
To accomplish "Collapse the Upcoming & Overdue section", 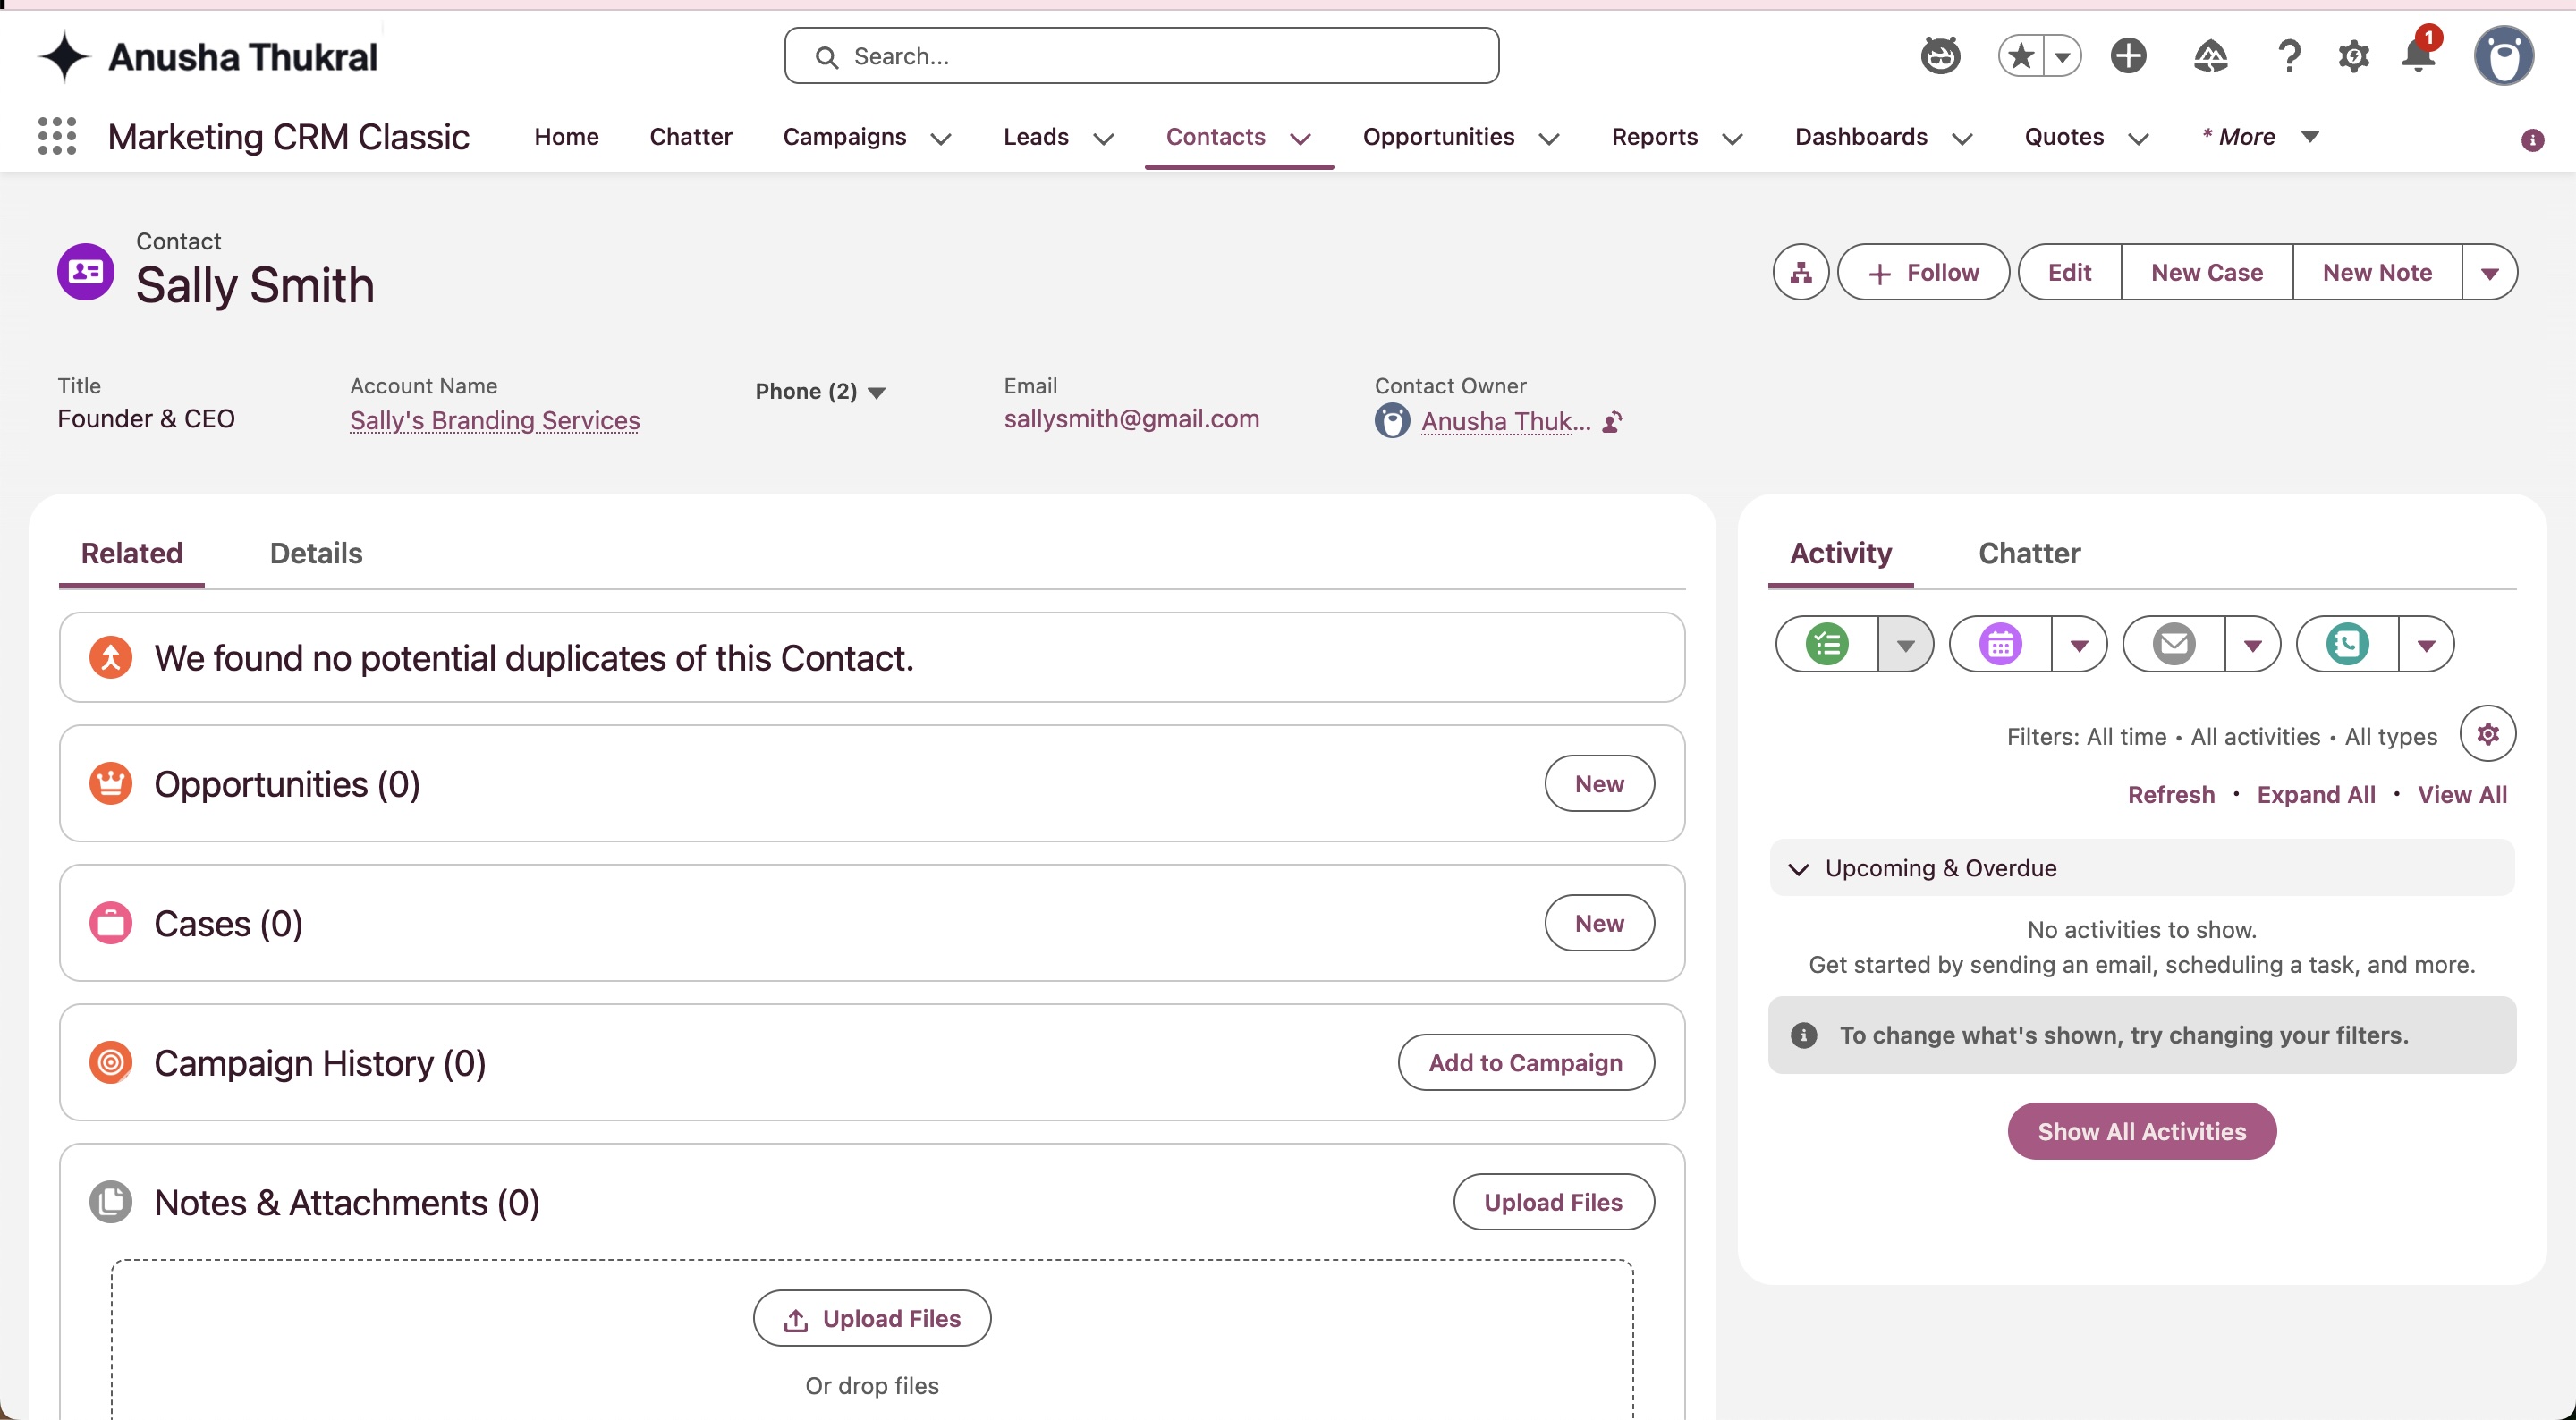I will (1799, 868).
